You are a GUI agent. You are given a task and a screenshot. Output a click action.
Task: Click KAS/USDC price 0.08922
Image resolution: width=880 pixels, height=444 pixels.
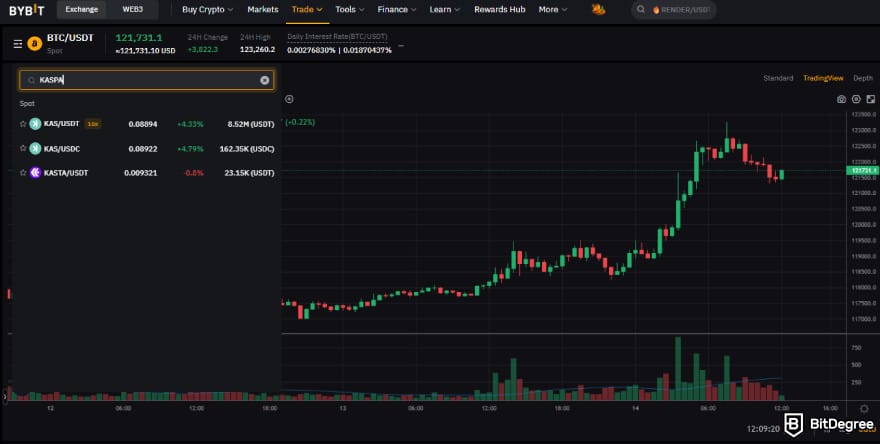[143, 149]
